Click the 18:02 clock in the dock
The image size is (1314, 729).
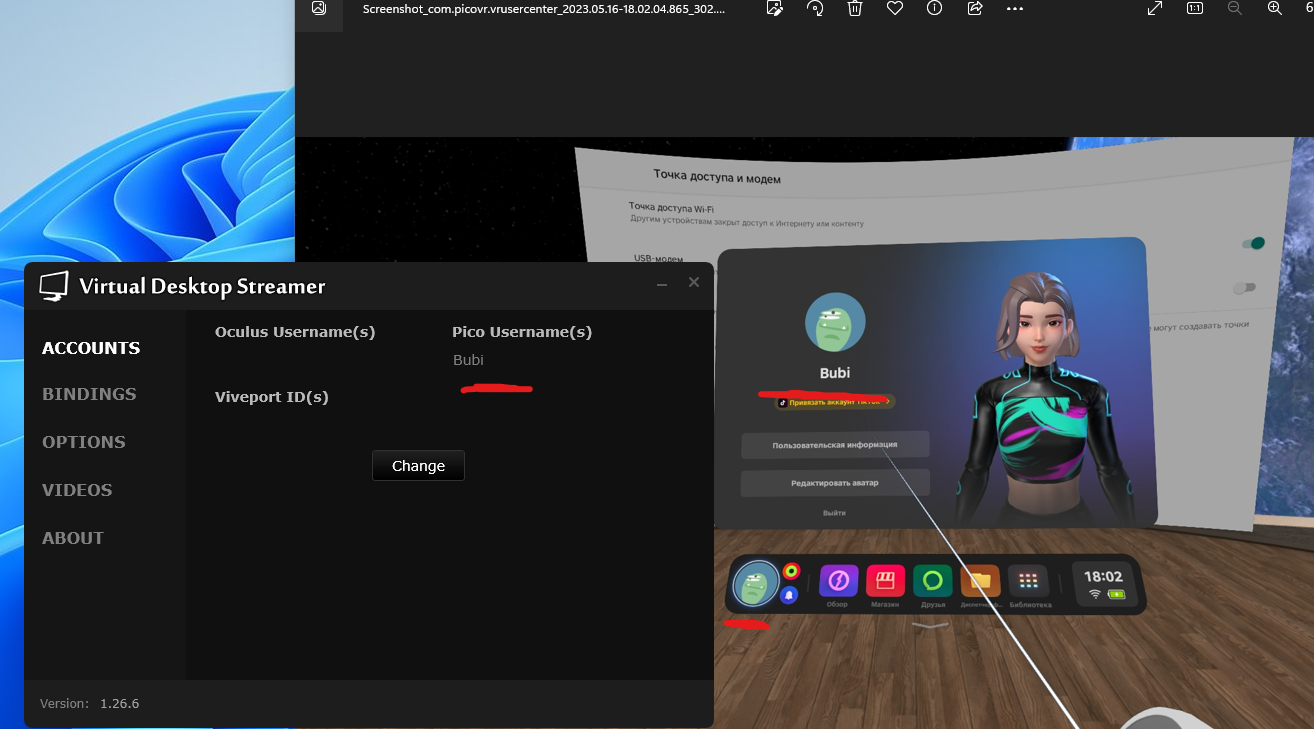[1103, 577]
